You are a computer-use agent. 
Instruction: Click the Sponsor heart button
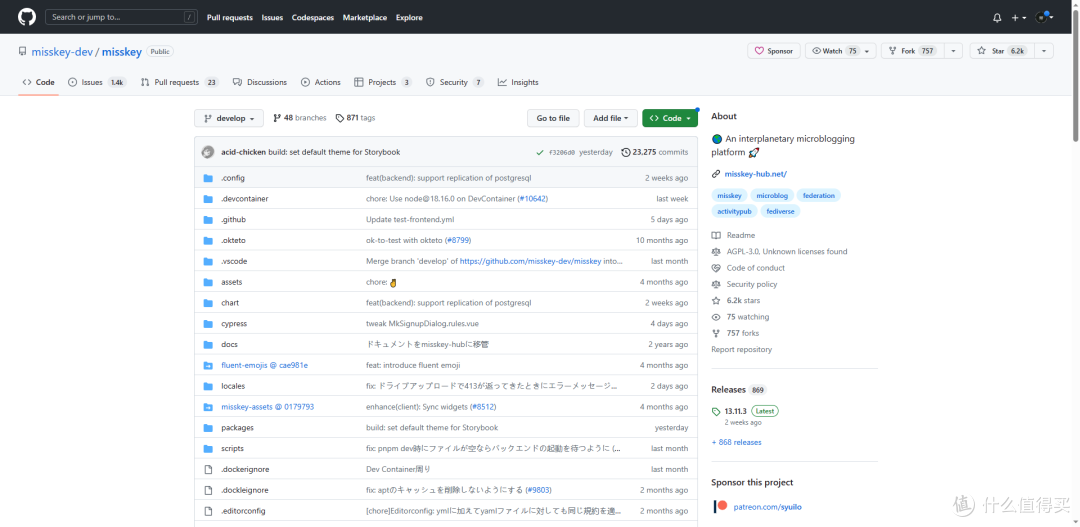point(773,51)
